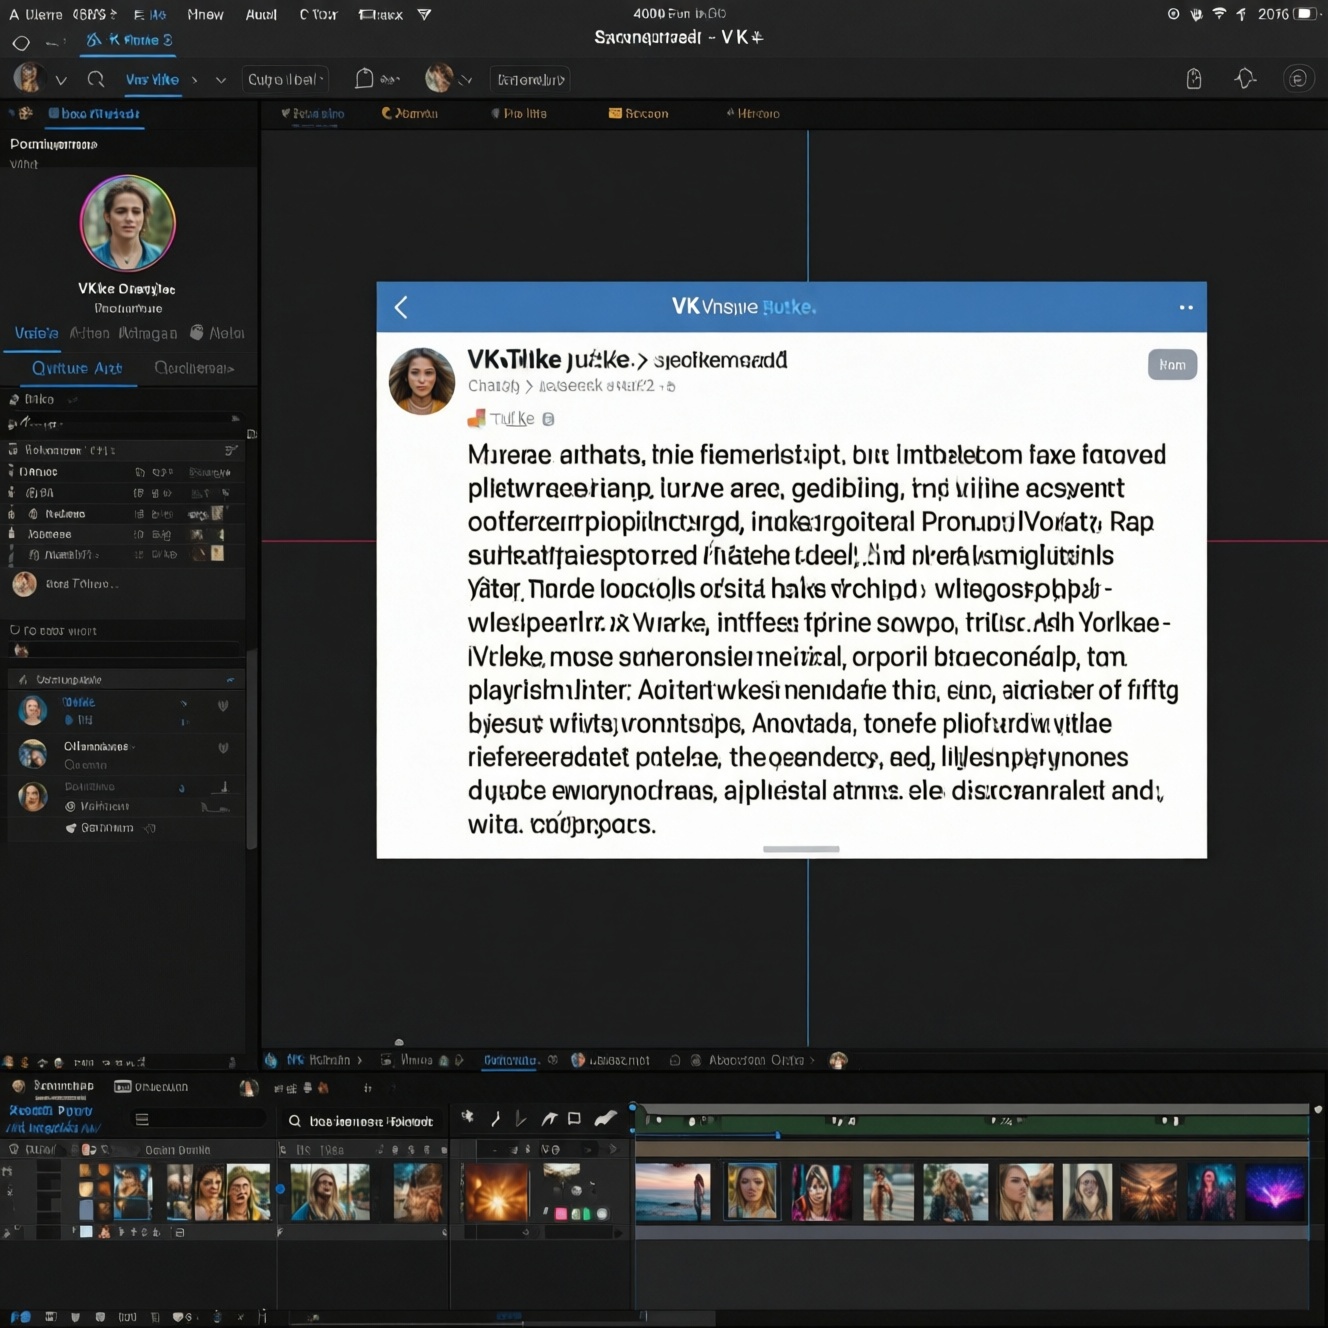Click the middle icon of the three at top right
Screen dimensions: 1328x1328
pyautogui.click(x=1245, y=79)
